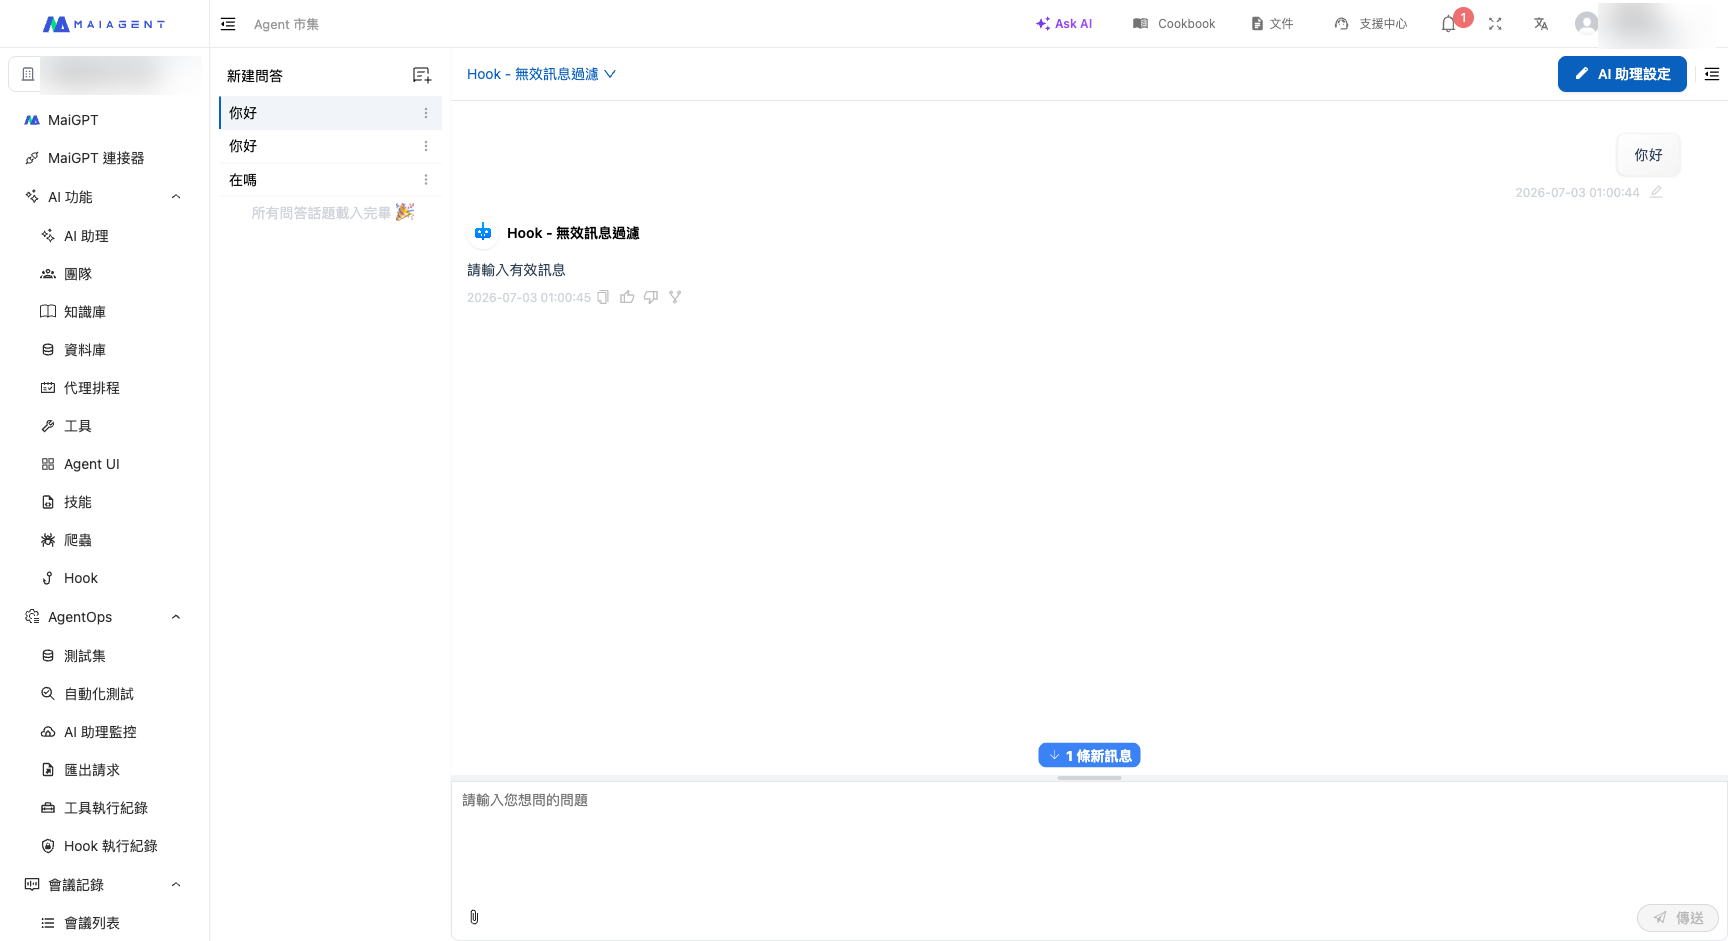
Task: Collapse the AgentOps section
Action: [x=176, y=617]
